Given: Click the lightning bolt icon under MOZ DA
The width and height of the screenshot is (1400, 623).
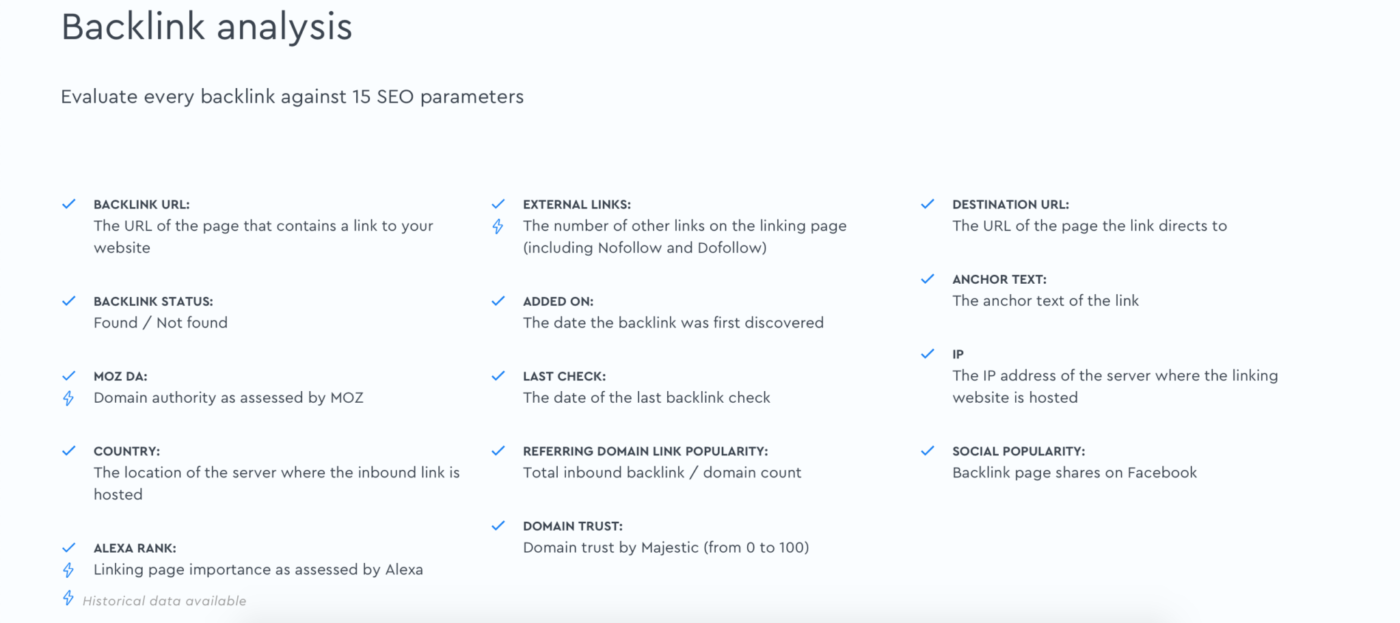Looking at the screenshot, I should [x=69, y=398].
